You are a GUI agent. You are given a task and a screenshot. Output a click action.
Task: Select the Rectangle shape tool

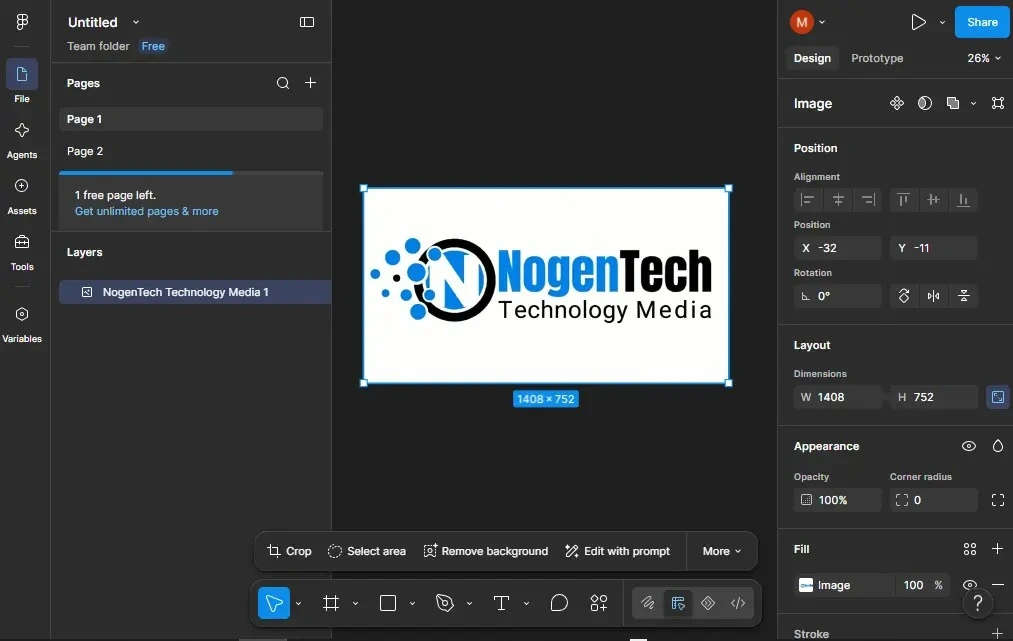[388, 603]
